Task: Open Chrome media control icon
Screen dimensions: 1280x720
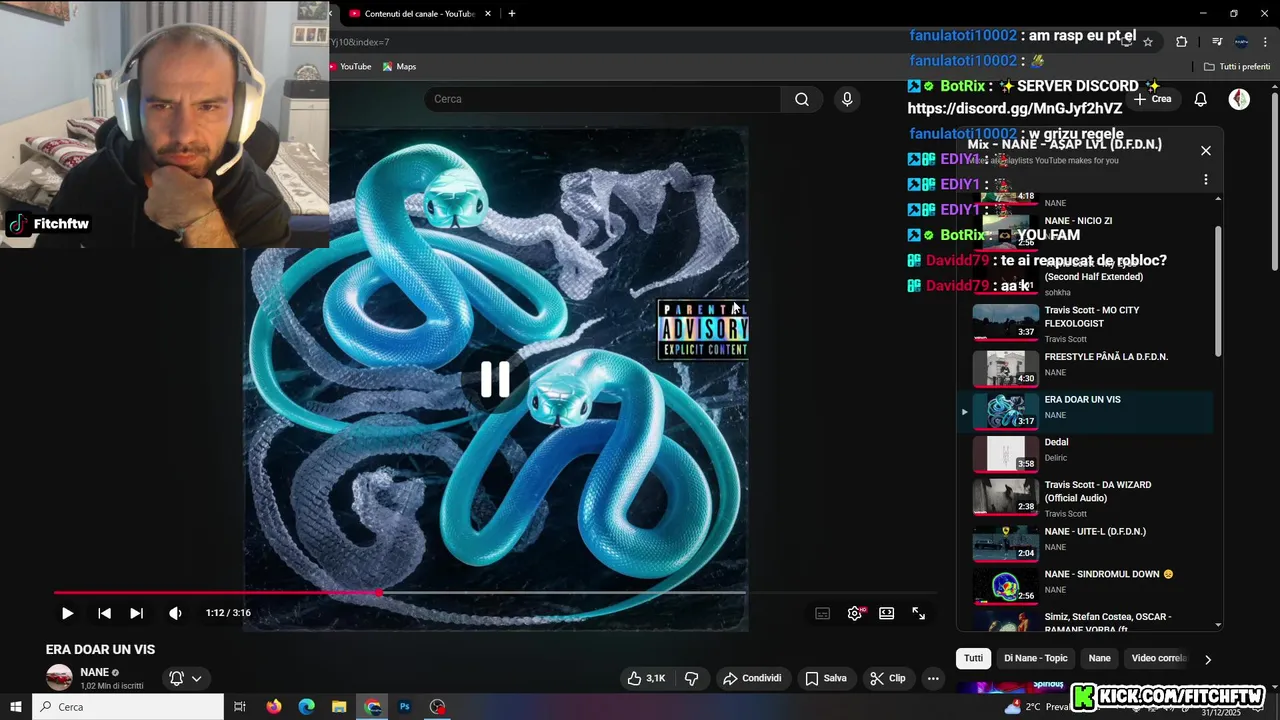Action: coord(1217,42)
